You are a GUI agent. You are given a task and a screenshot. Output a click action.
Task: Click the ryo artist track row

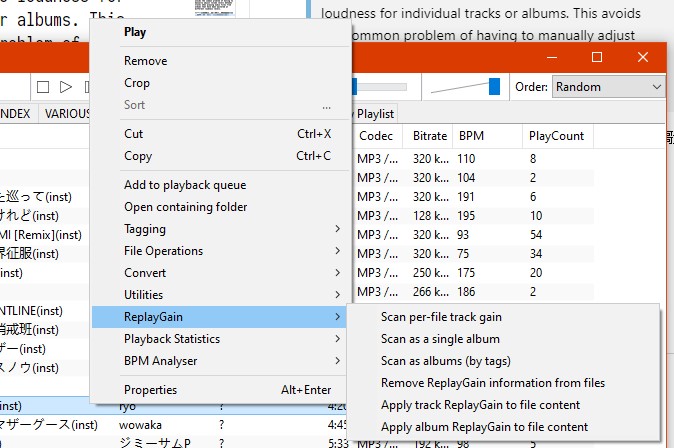[x=174, y=406]
